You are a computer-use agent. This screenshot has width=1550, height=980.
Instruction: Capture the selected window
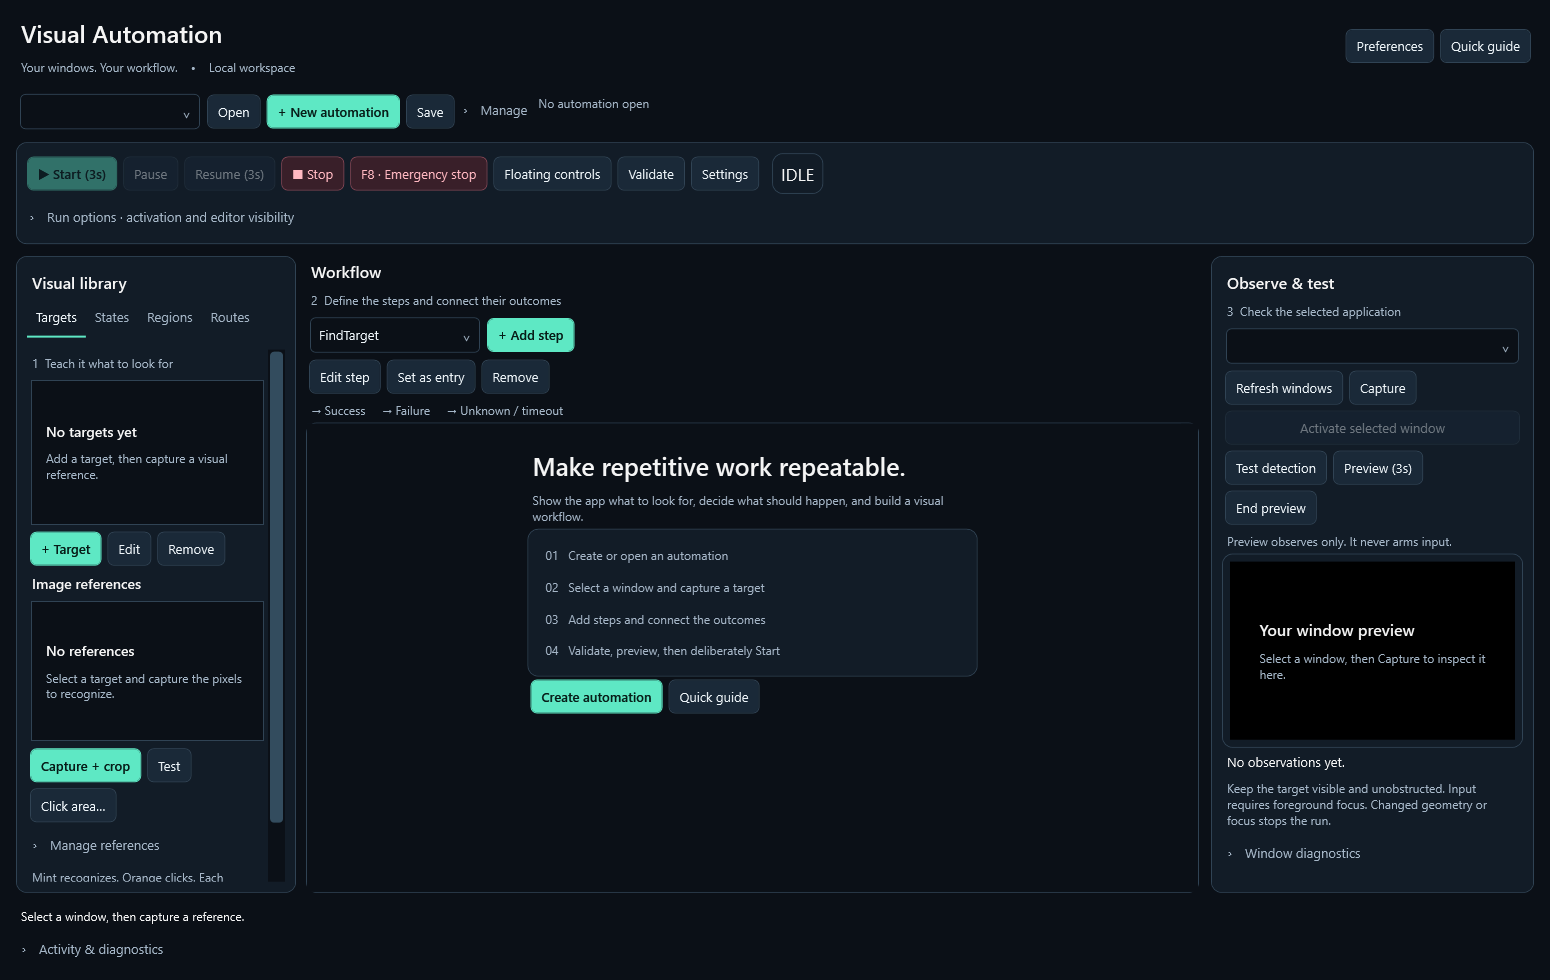pyautogui.click(x=1382, y=388)
